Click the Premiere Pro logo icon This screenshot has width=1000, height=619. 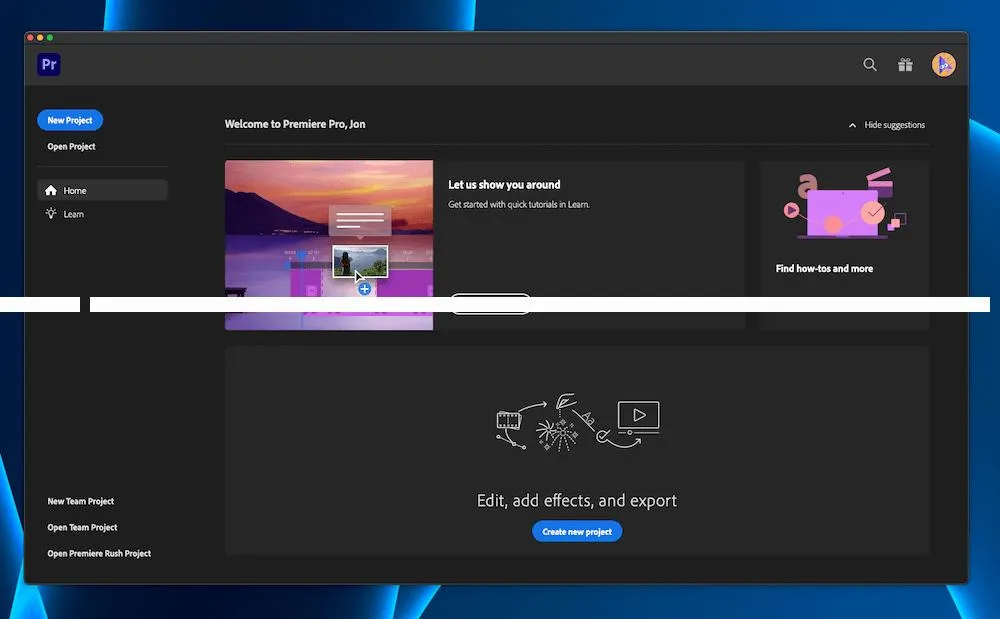[x=49, y=64]
